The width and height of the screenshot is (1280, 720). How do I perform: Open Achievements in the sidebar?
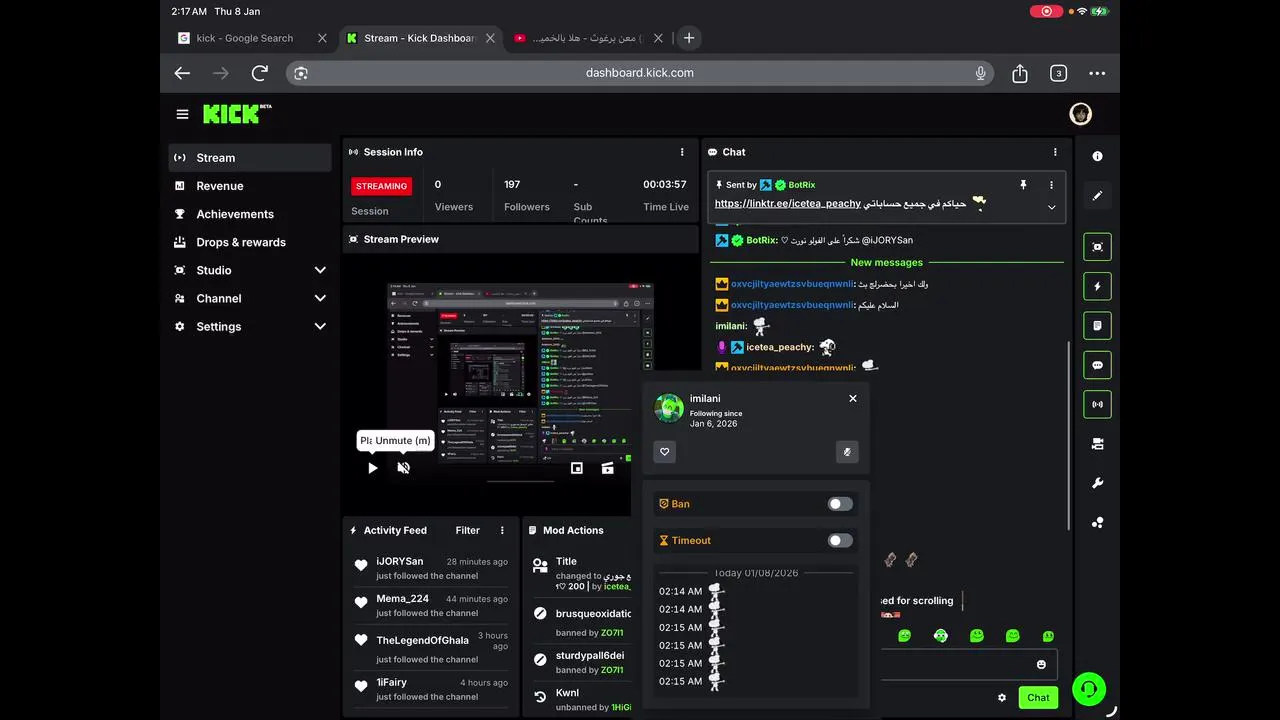pyautogui.click(x=250, y=214)
